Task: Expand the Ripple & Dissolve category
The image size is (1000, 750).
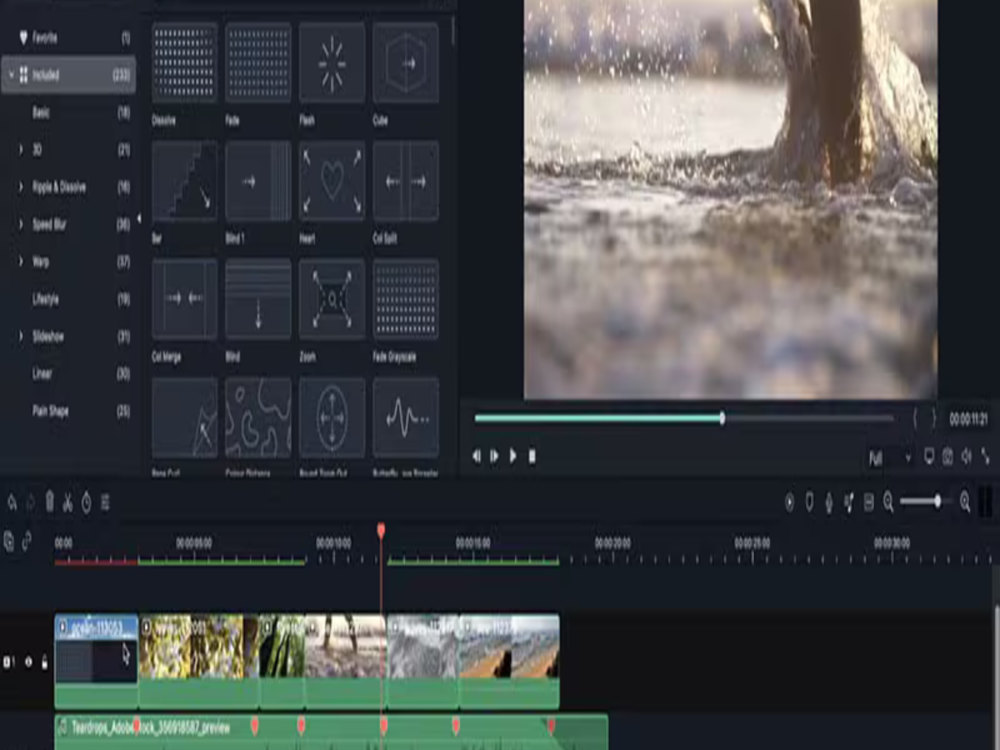Action: tap(21, 187)
